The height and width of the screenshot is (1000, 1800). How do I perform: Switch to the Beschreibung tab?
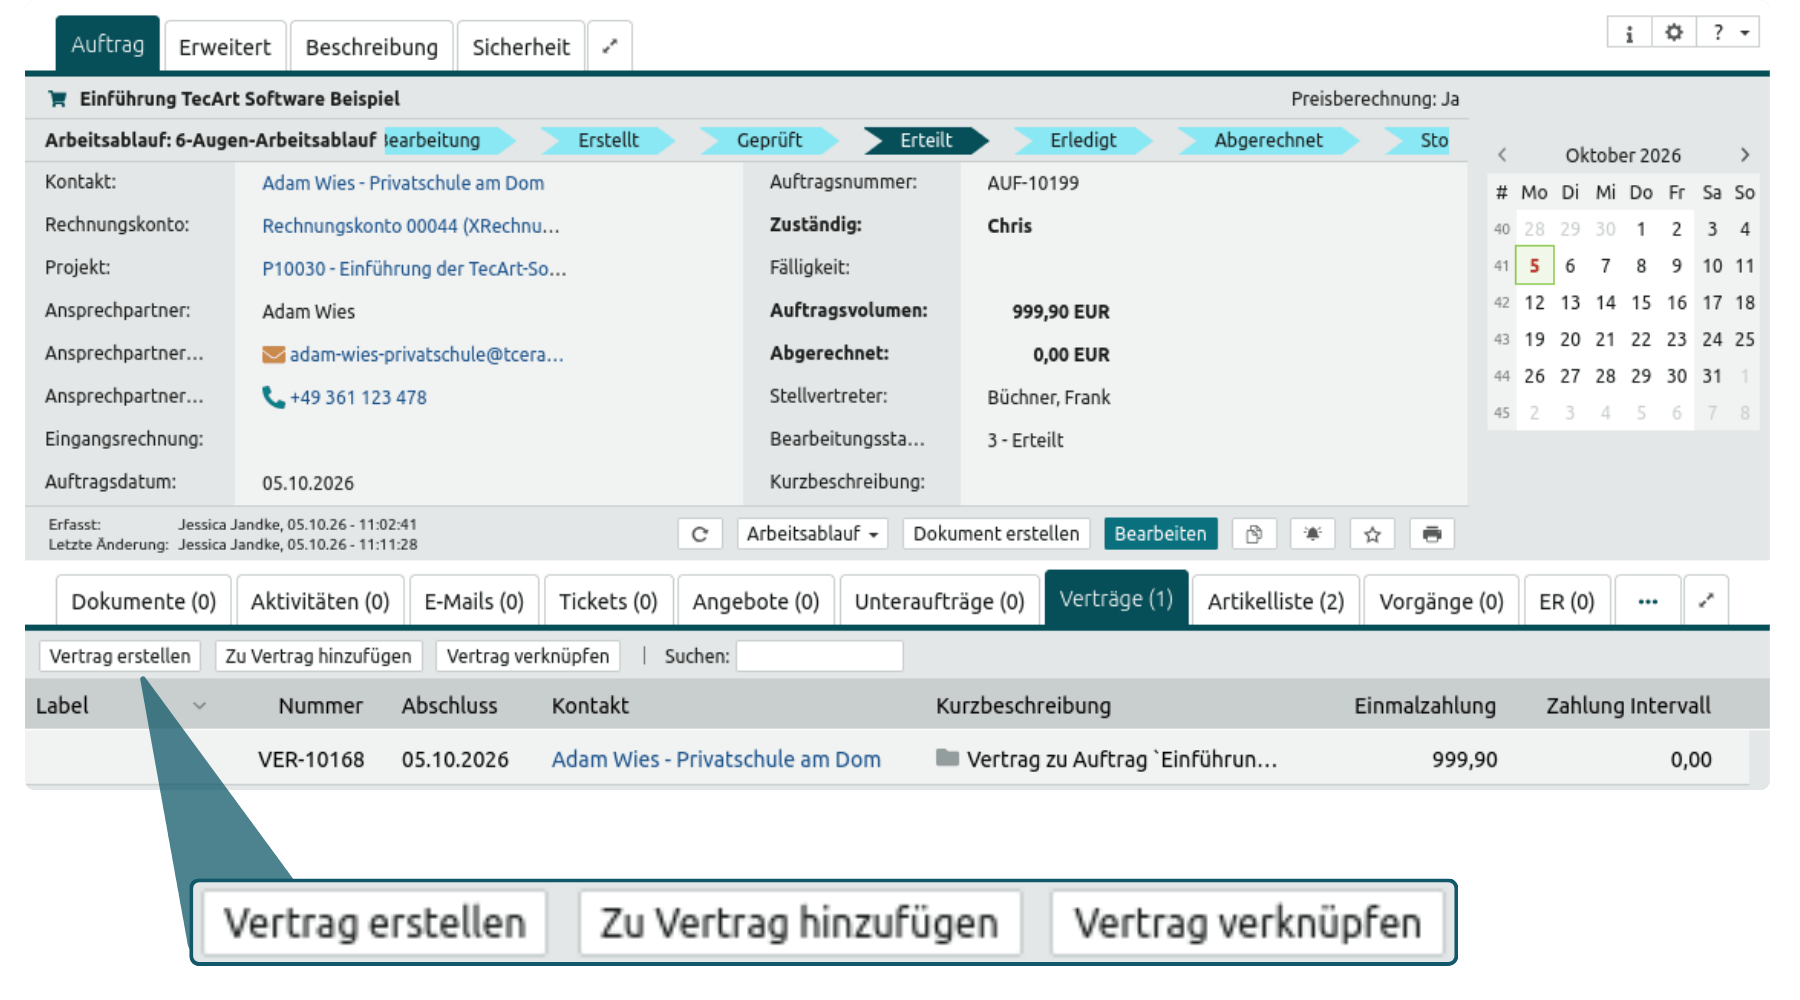pos(372,46)
